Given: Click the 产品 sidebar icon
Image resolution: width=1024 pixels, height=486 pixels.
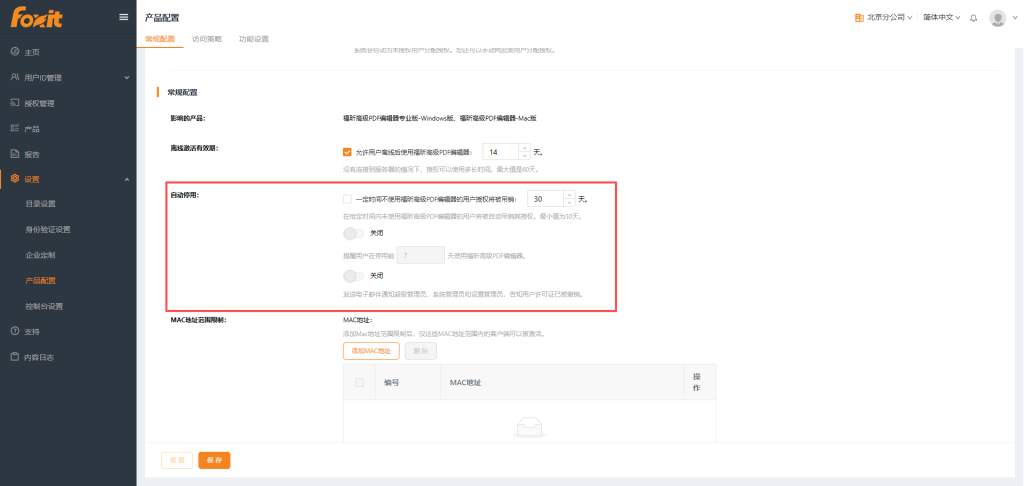Looking at the screenshot, I should [x=15, y=129].
